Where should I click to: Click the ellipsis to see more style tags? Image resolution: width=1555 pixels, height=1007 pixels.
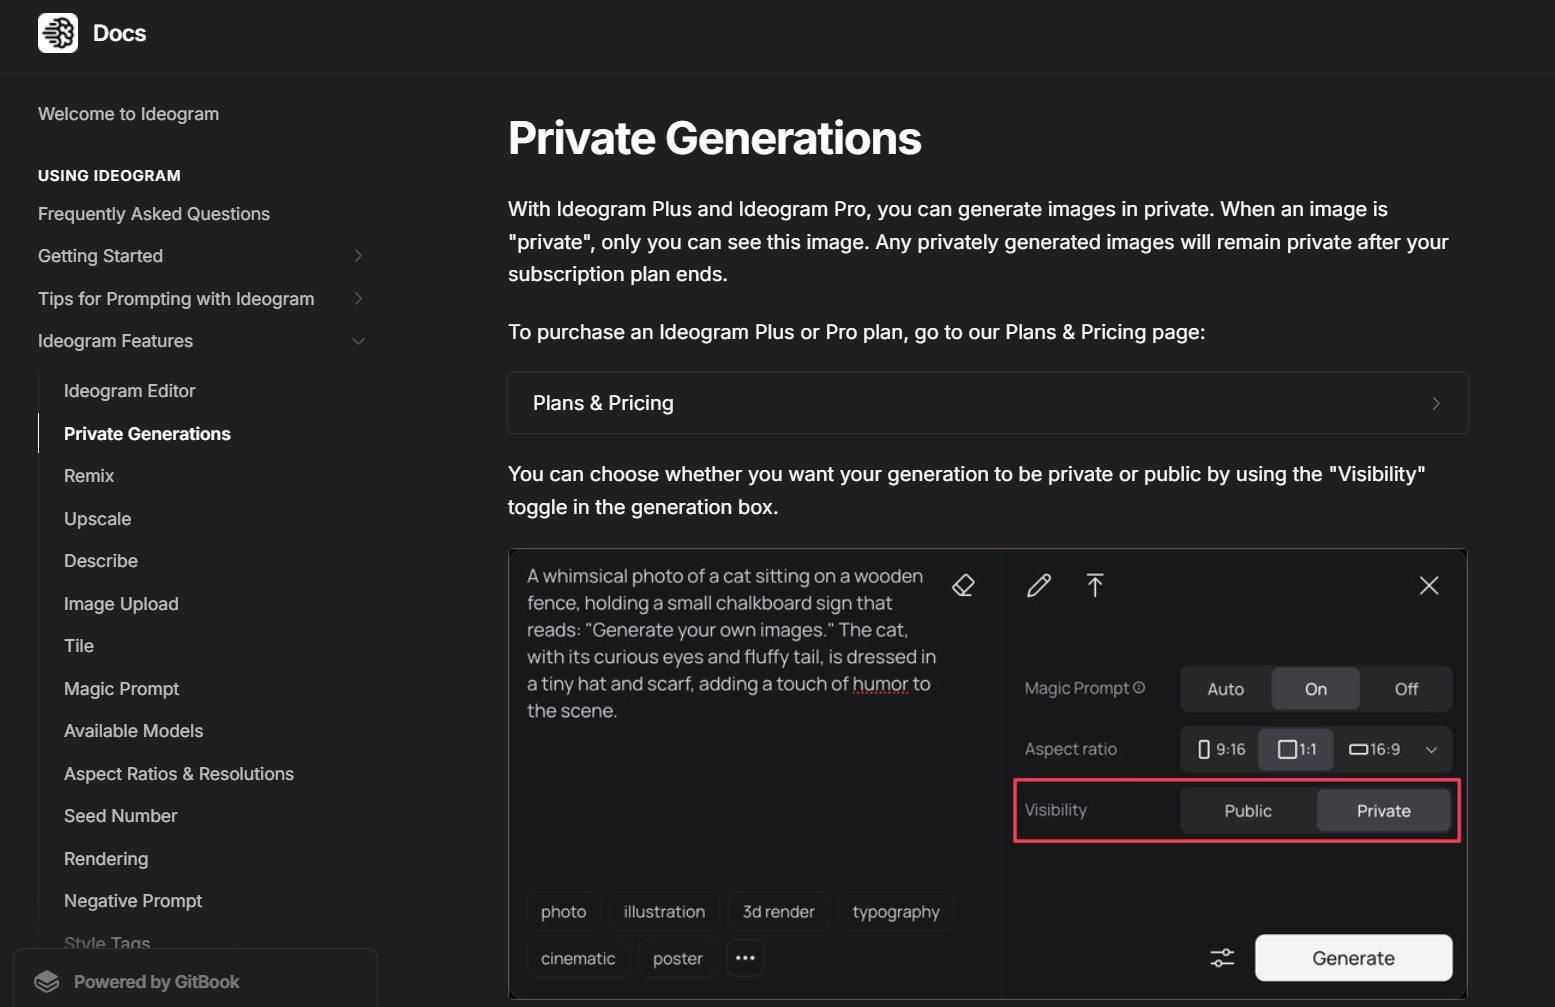[x=744, y=957]
